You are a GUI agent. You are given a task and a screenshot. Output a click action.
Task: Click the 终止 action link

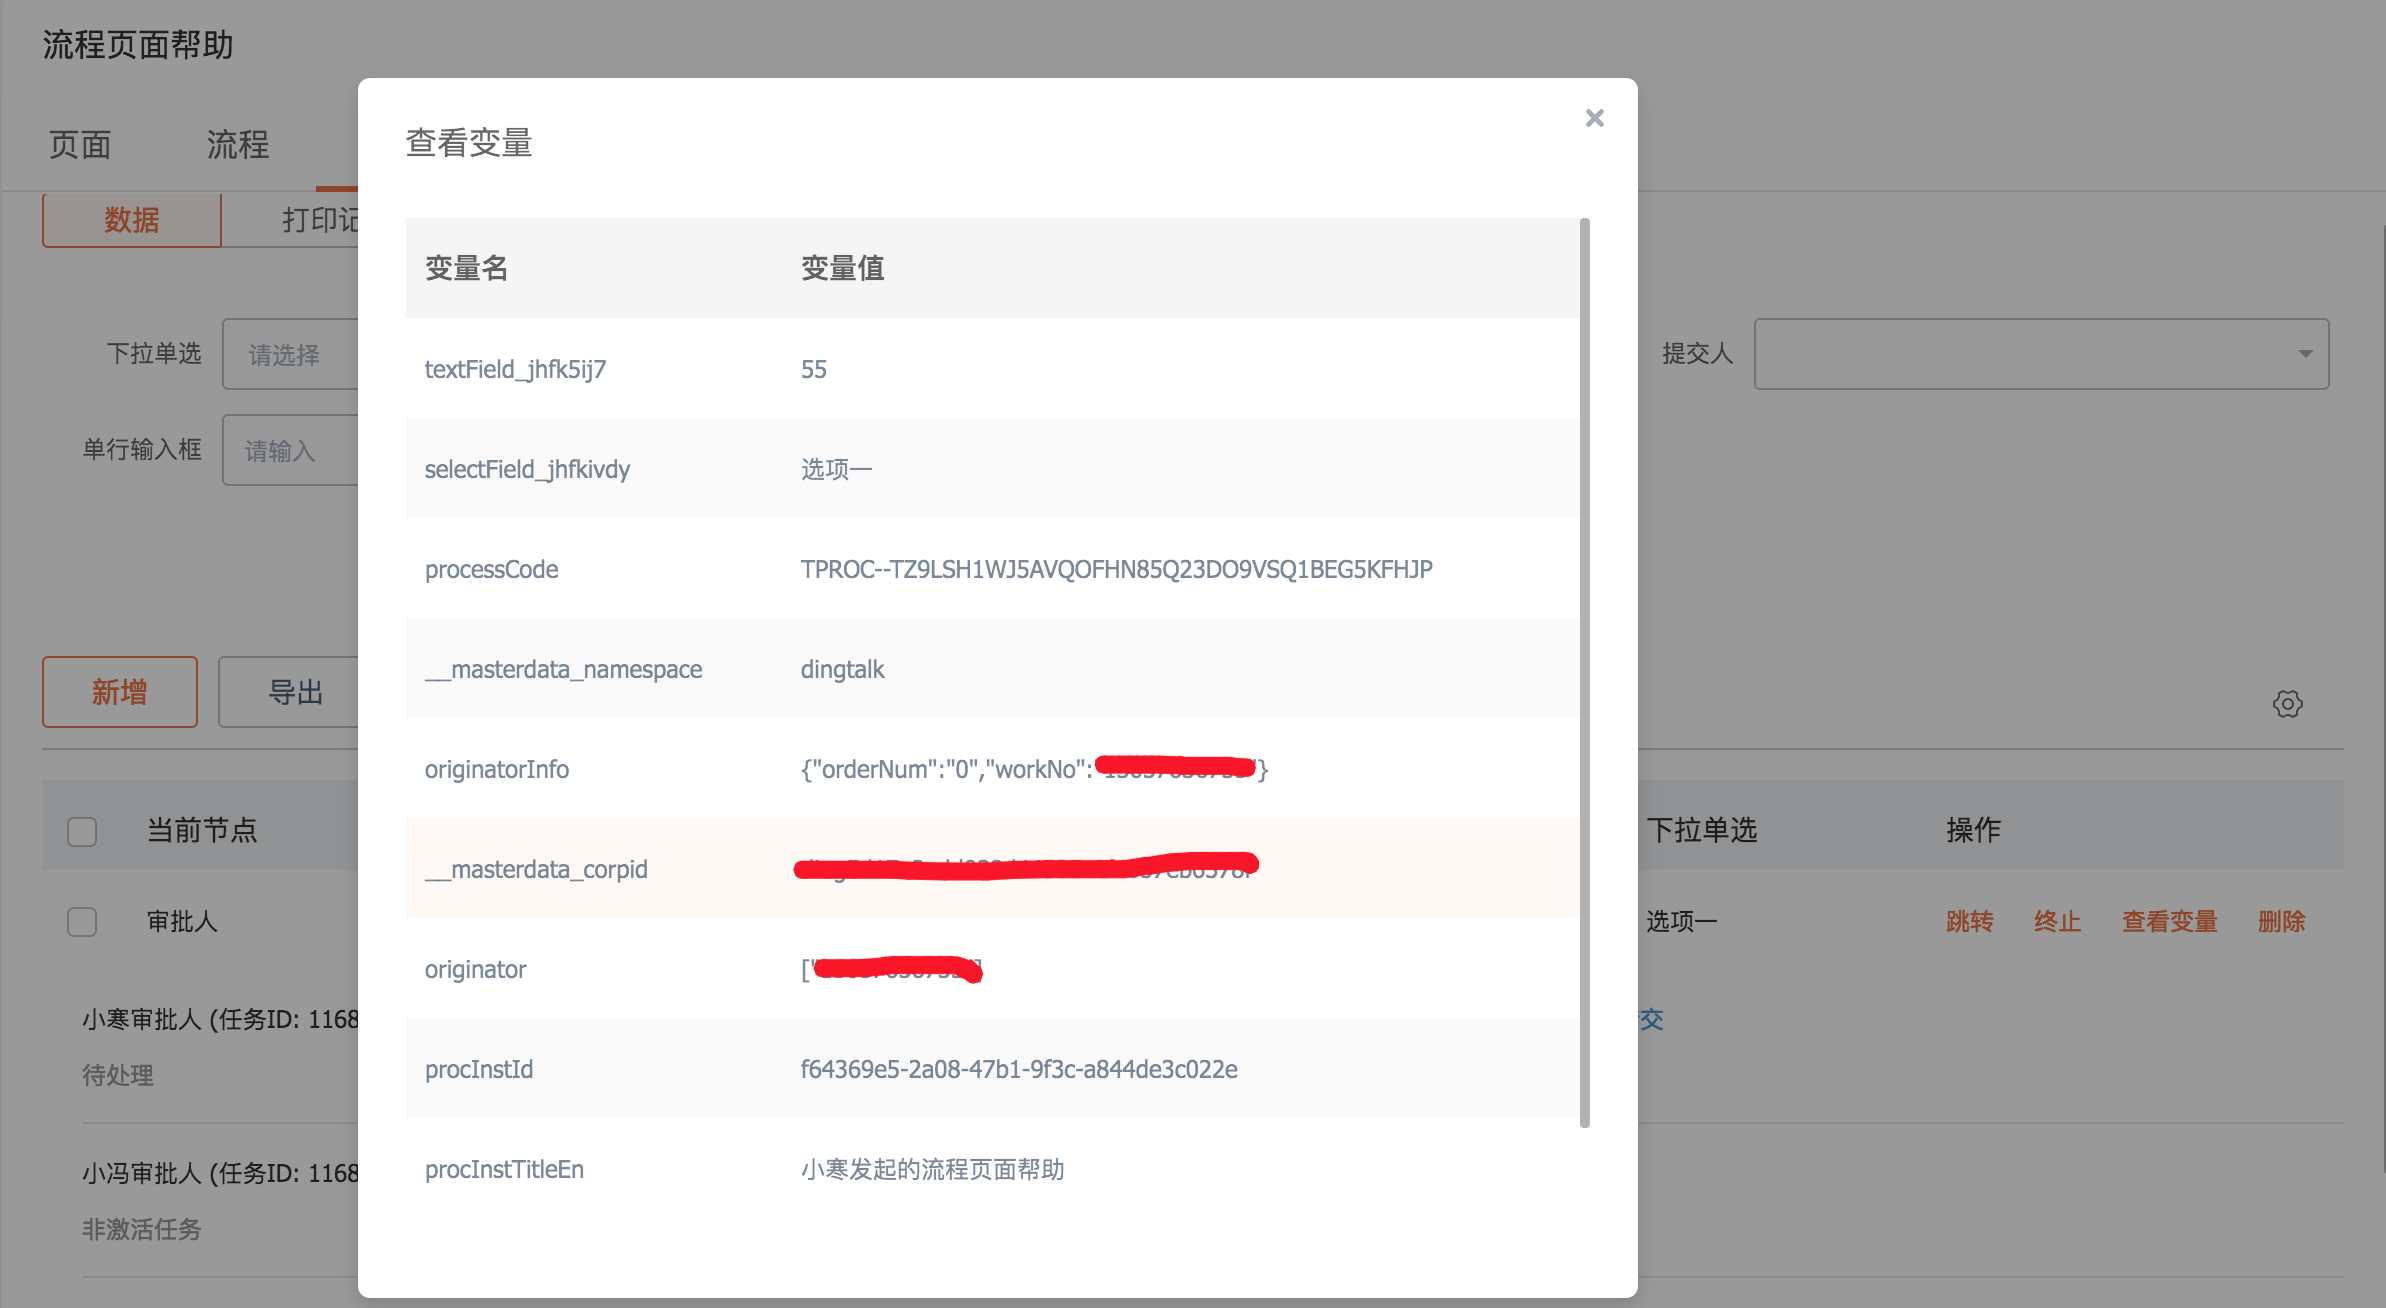2057,921
